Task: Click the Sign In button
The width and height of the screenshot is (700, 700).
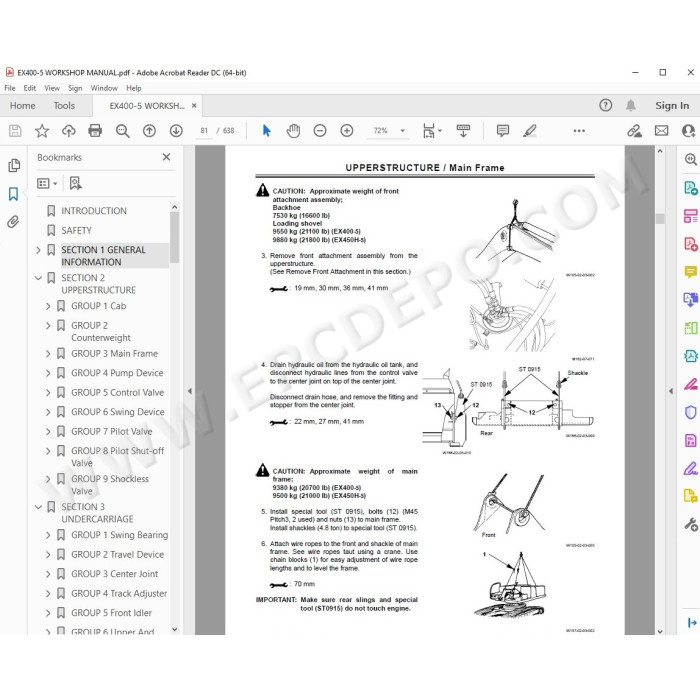Action: [672, 106]
